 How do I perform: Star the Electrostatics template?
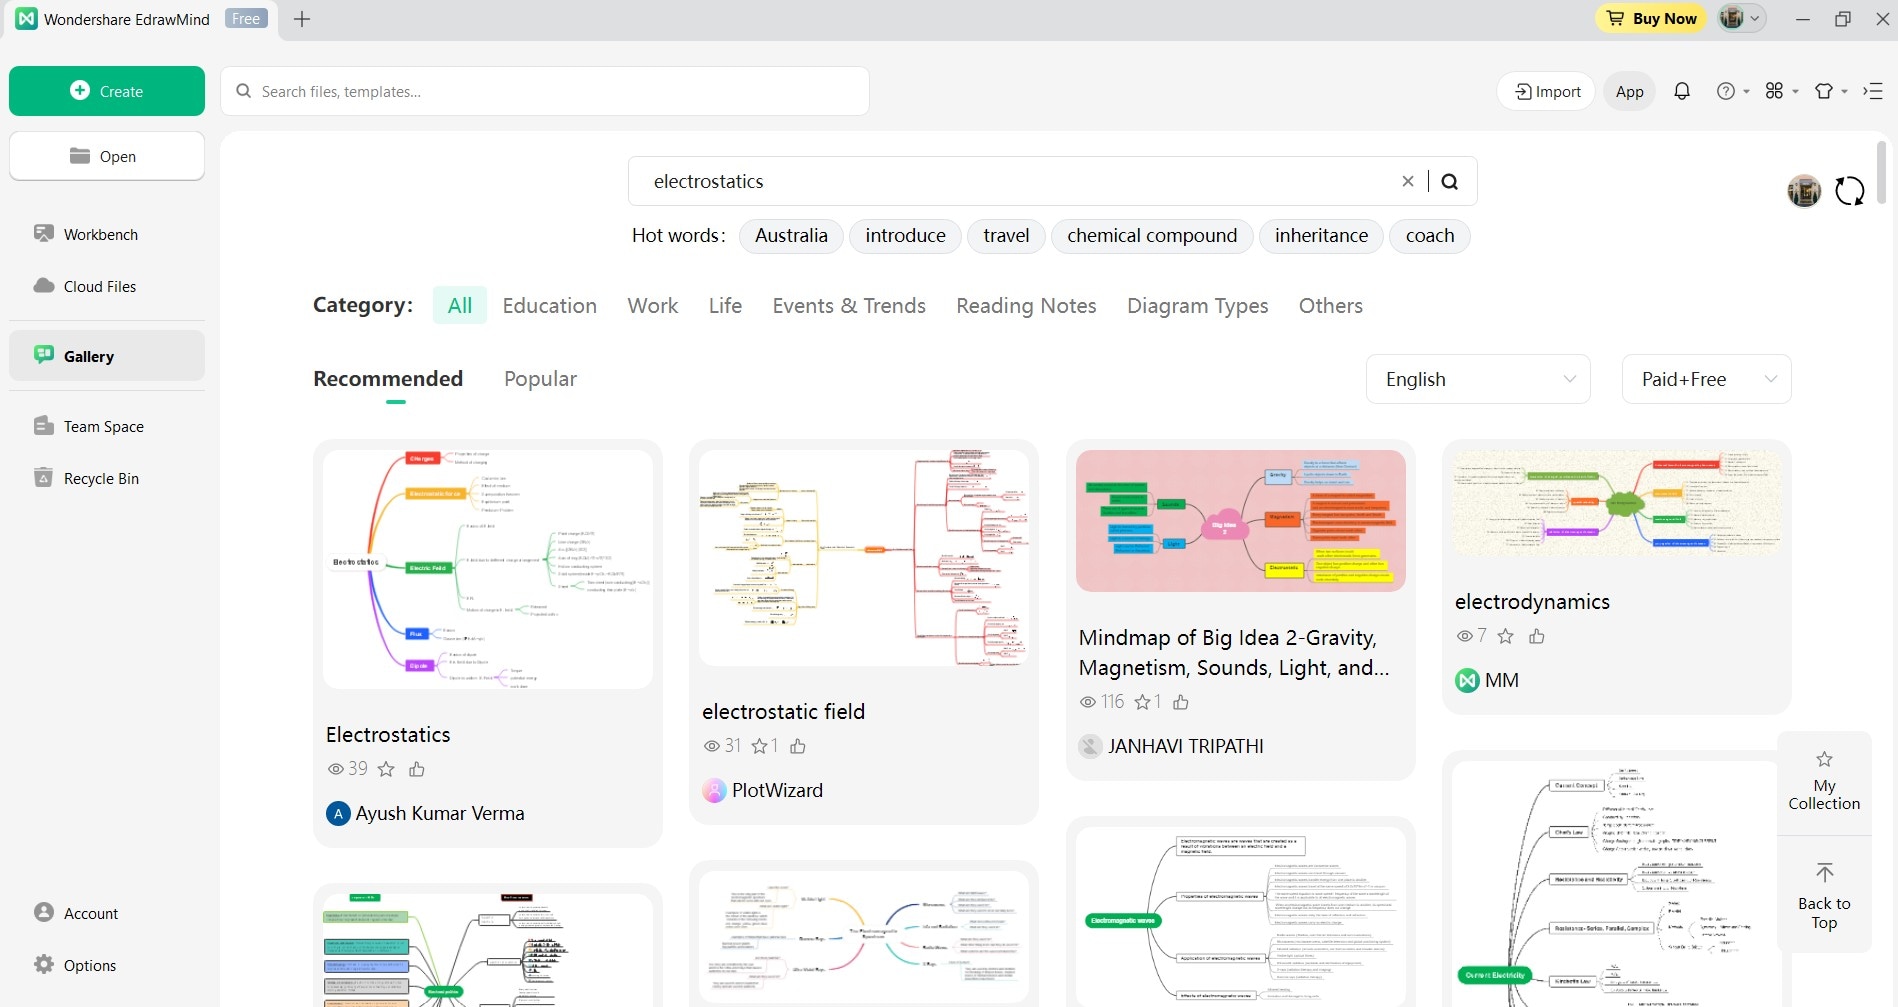[x=386, y=769]
